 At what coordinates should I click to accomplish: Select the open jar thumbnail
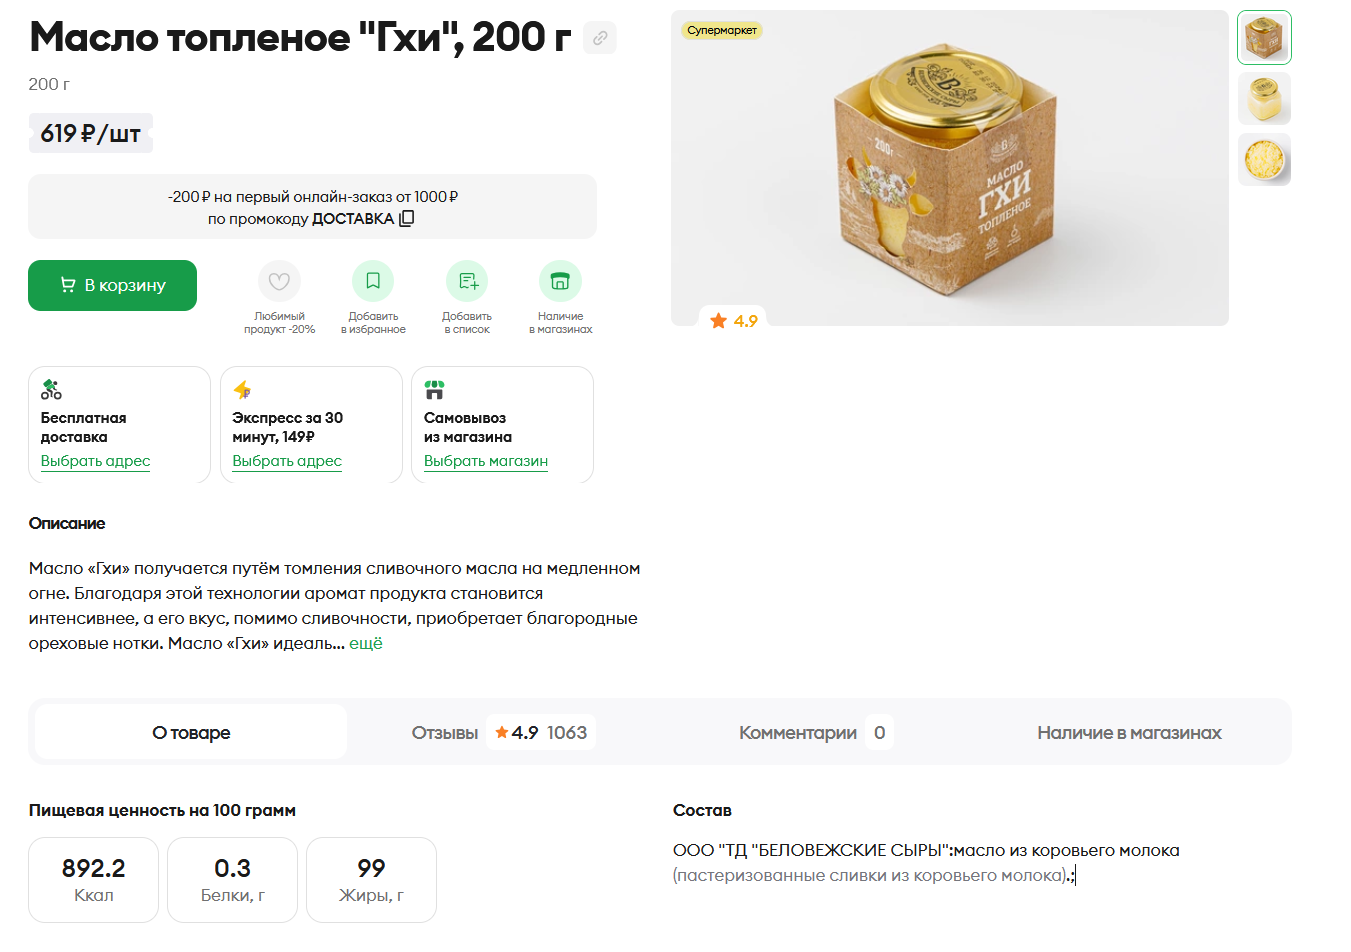(1264, 99)
